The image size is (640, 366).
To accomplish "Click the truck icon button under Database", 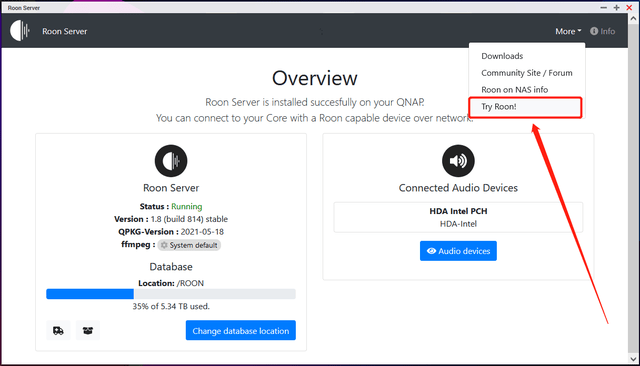I will click(58, 330).
